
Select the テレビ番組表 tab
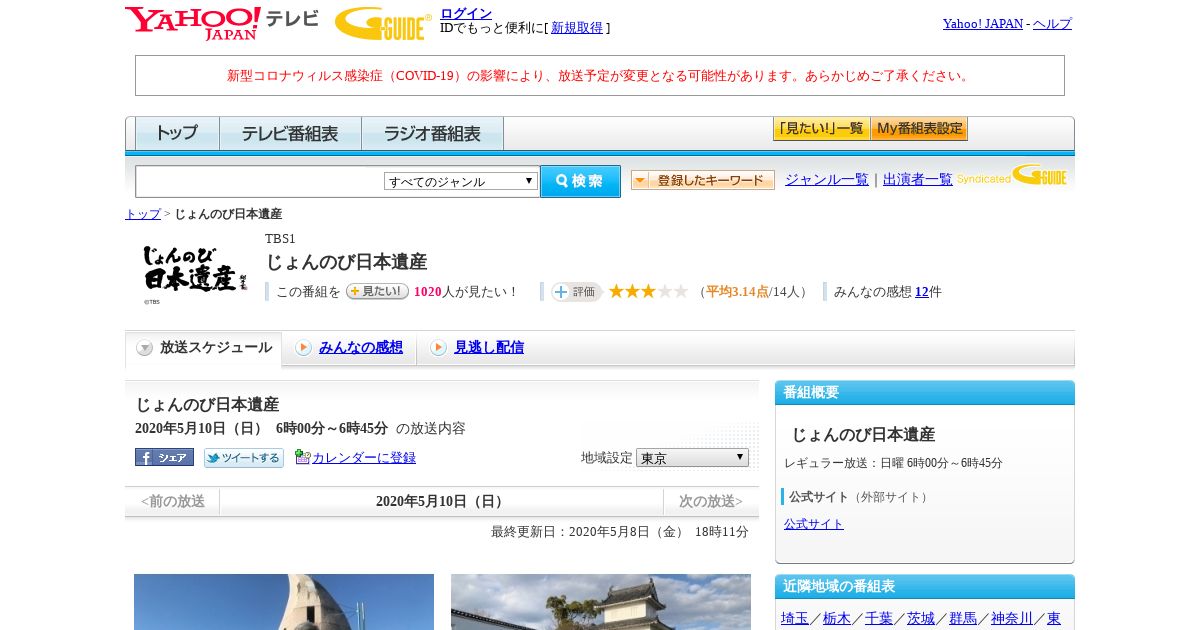point(290,133)
